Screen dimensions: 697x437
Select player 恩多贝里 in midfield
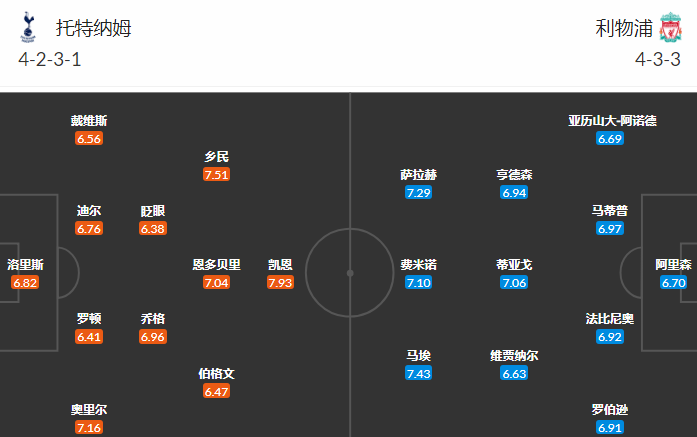pos(217,265)
